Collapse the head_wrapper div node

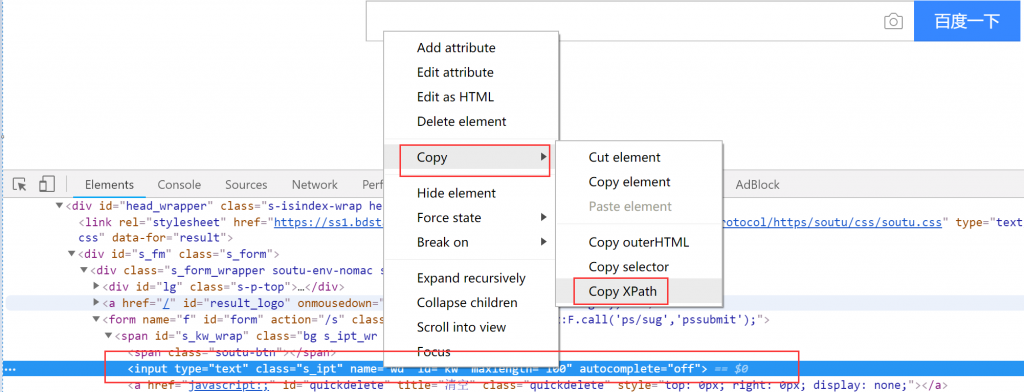60,206
